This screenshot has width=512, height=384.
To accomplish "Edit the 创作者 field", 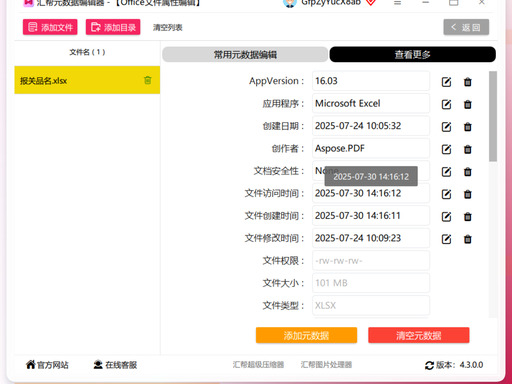I will tap(446, 149).
